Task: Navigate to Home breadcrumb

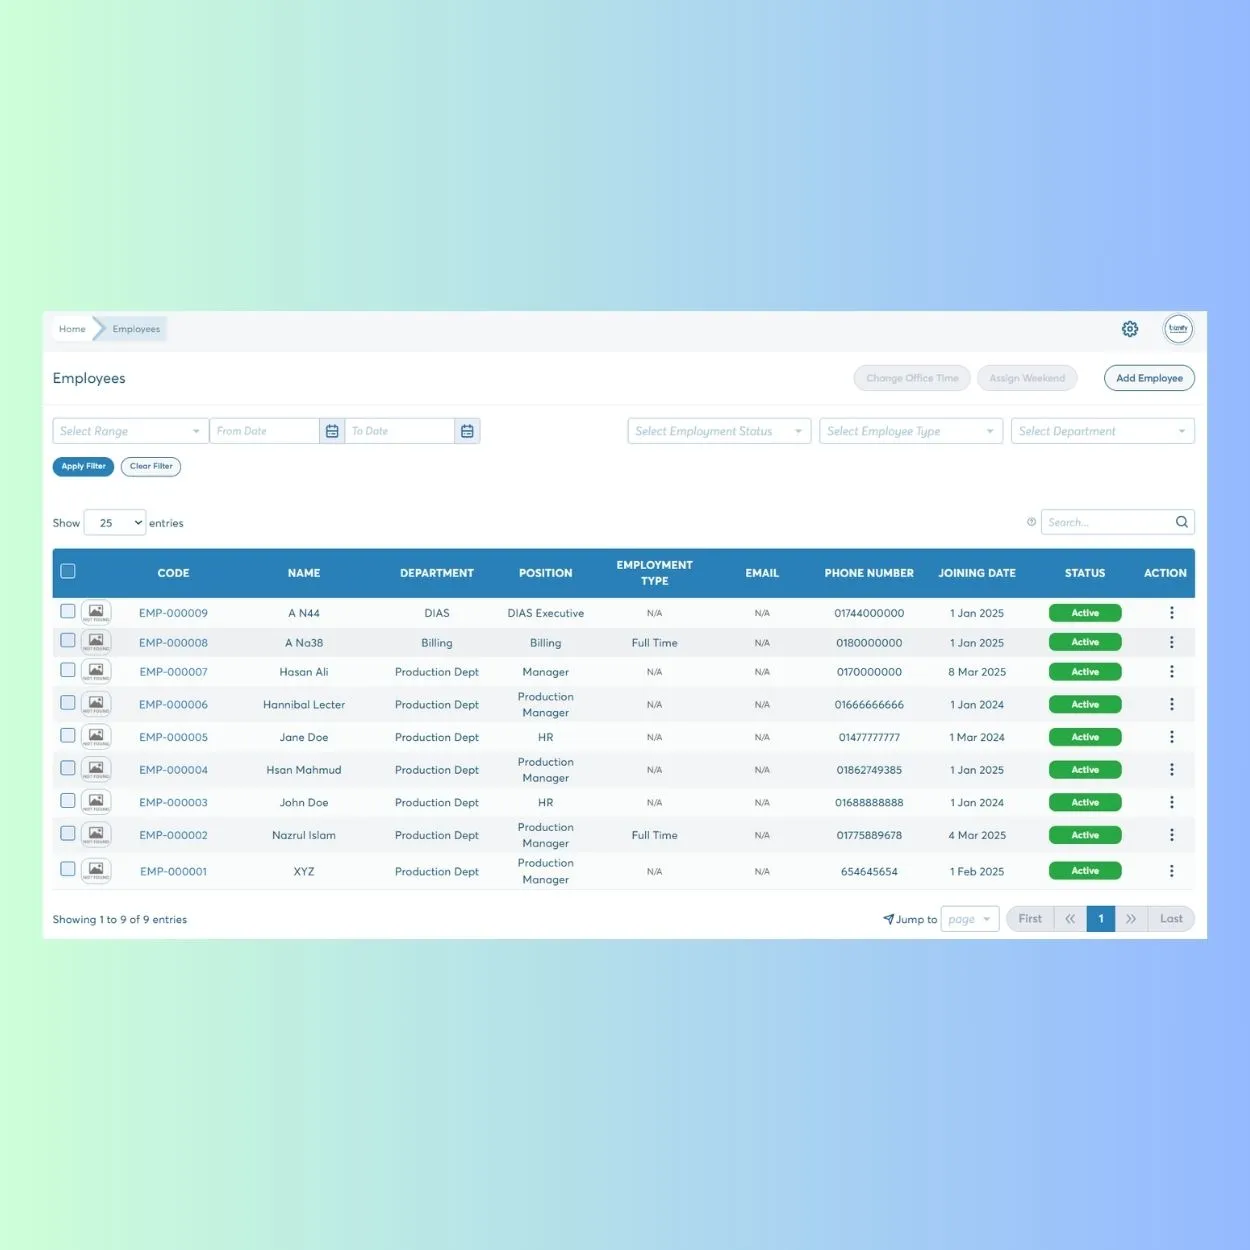Action: [72, 329]
